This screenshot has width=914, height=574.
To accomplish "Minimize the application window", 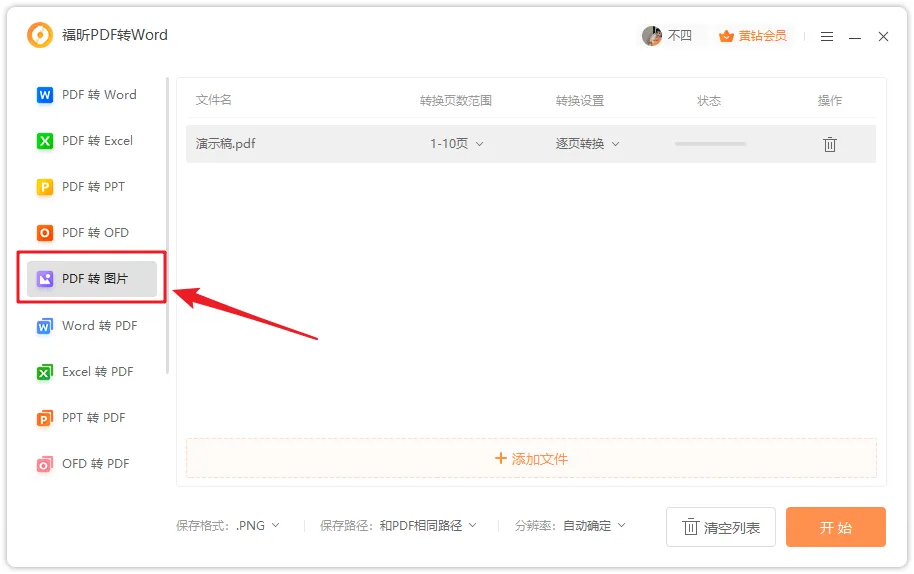I will [x=855, y=37].
